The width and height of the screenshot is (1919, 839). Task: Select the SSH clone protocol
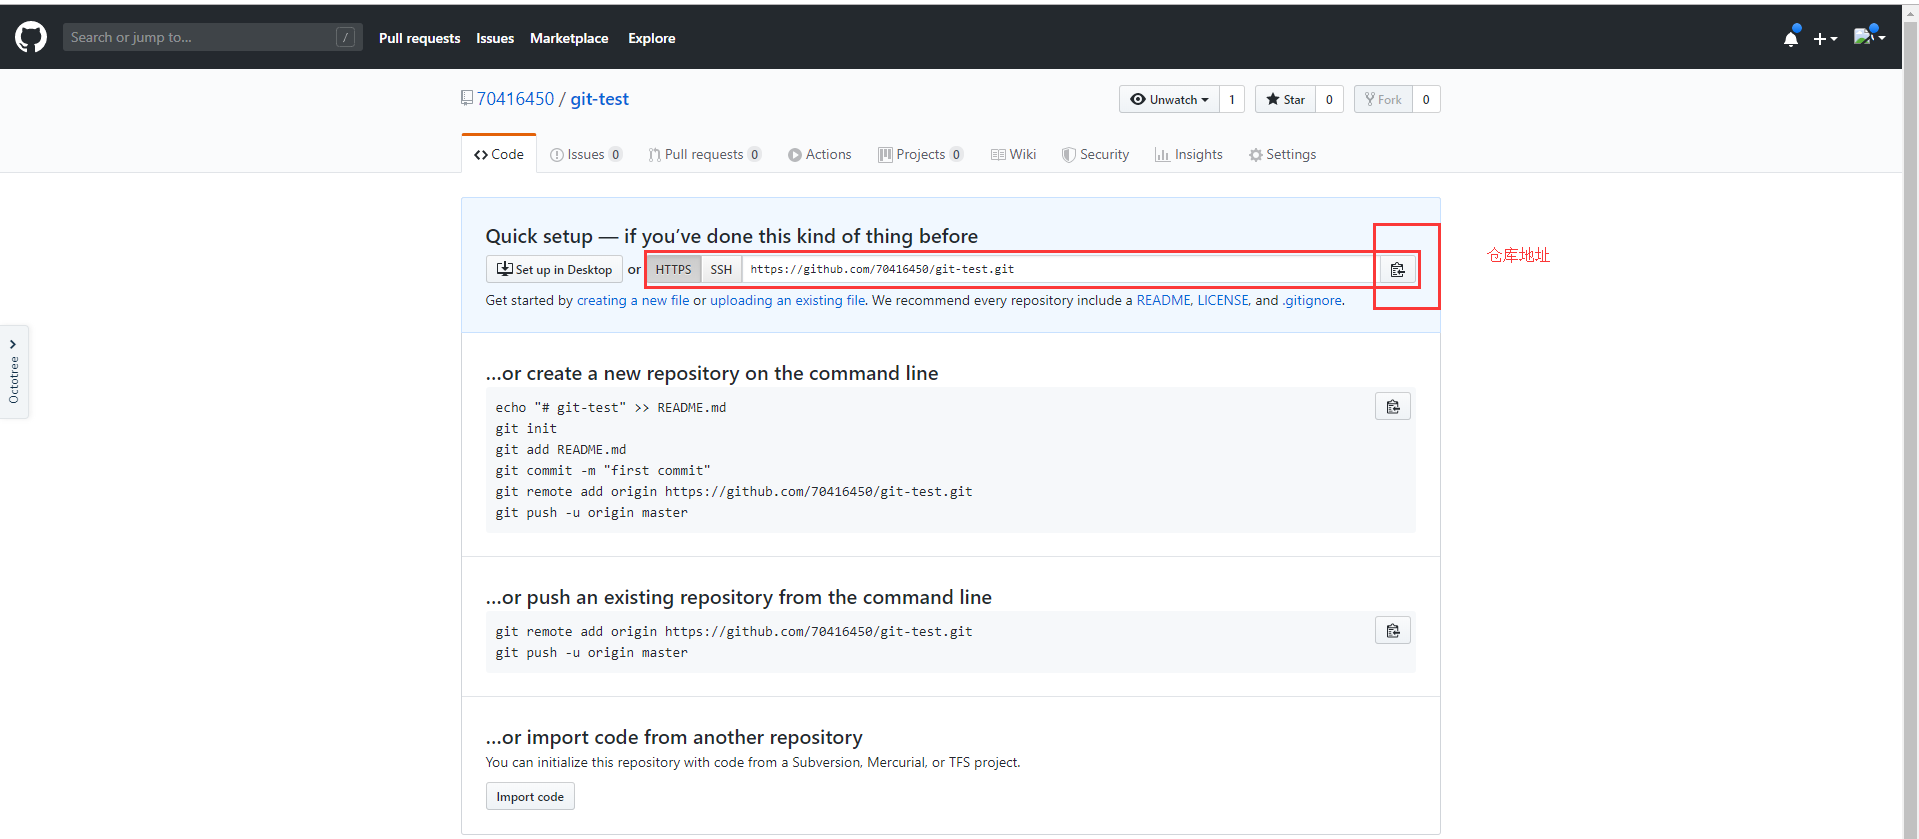point(721,269)
